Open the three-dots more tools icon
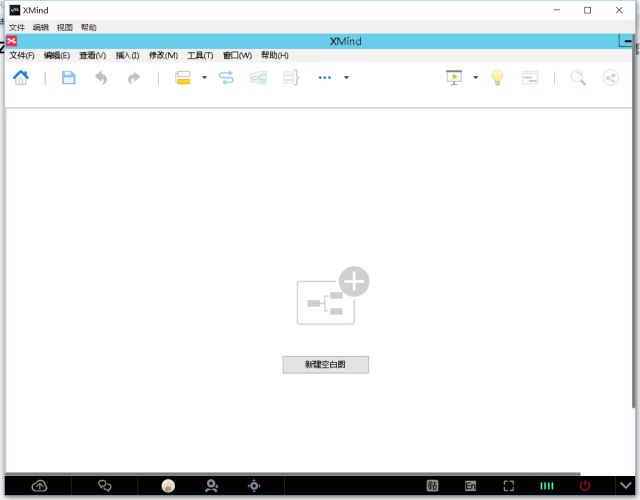Viewport: 640px width, 500px height. point(324,78)
